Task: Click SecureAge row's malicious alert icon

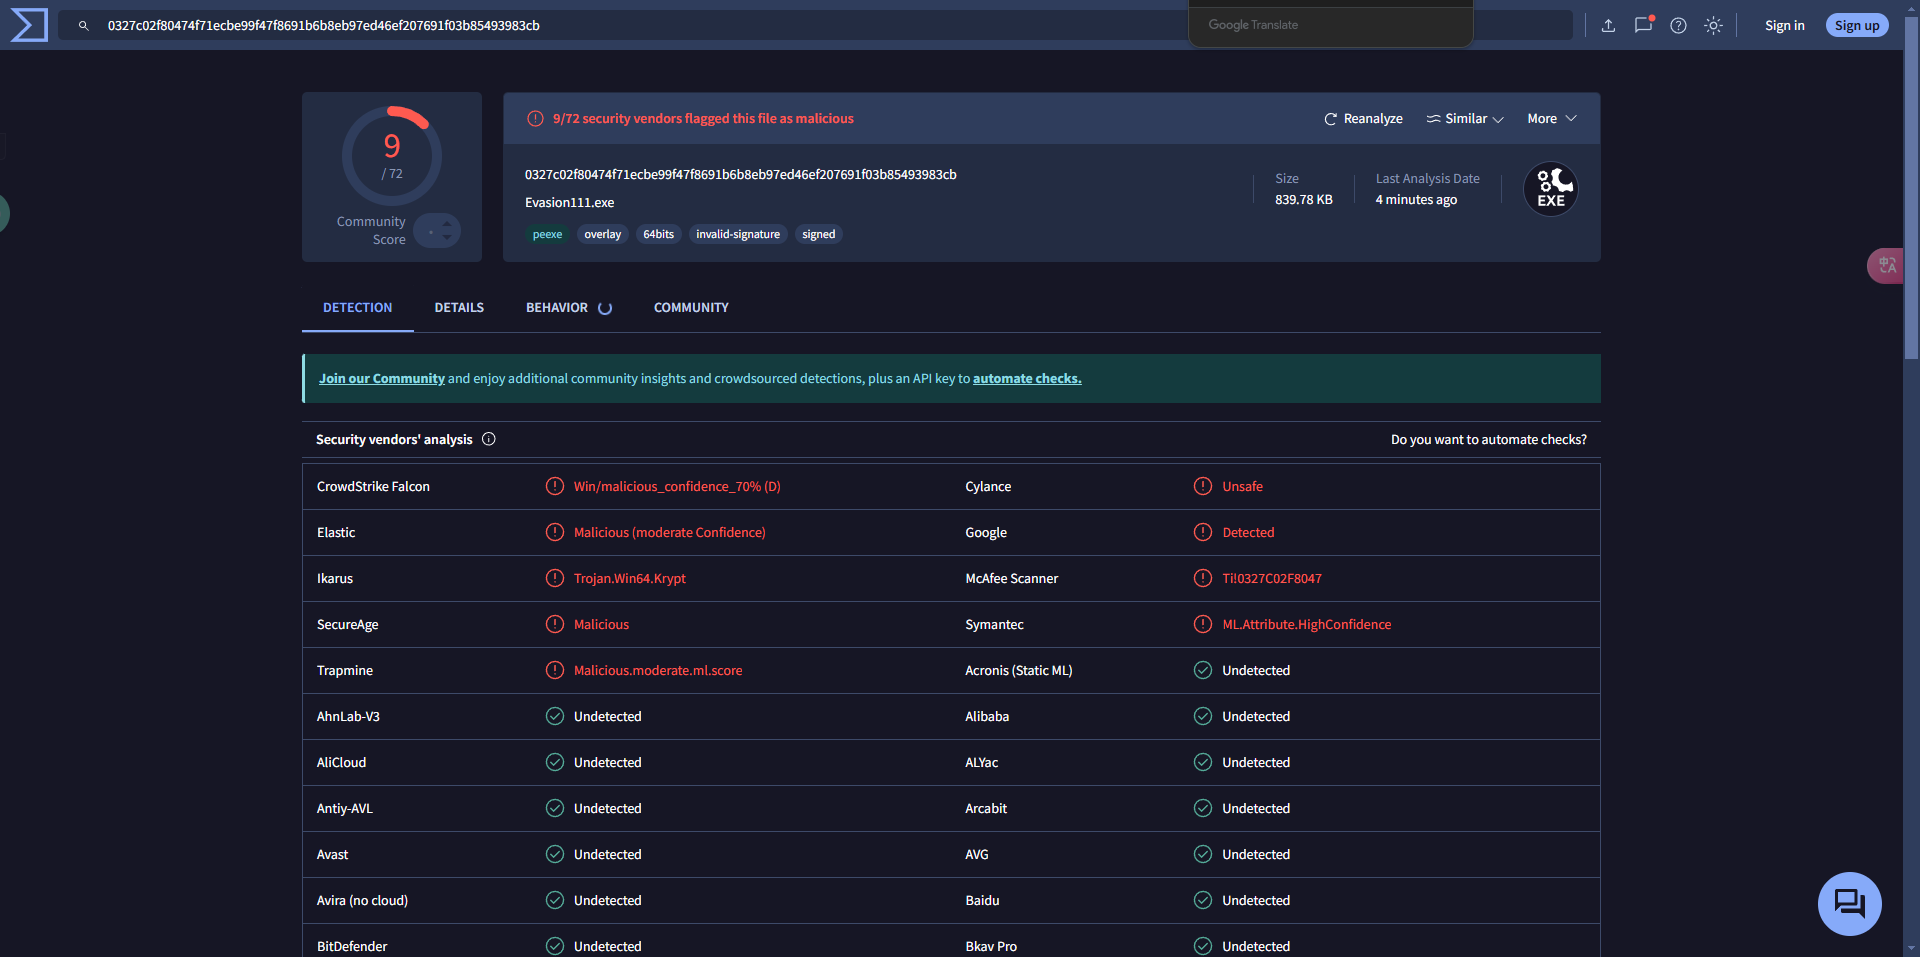Action: (555, 624)
